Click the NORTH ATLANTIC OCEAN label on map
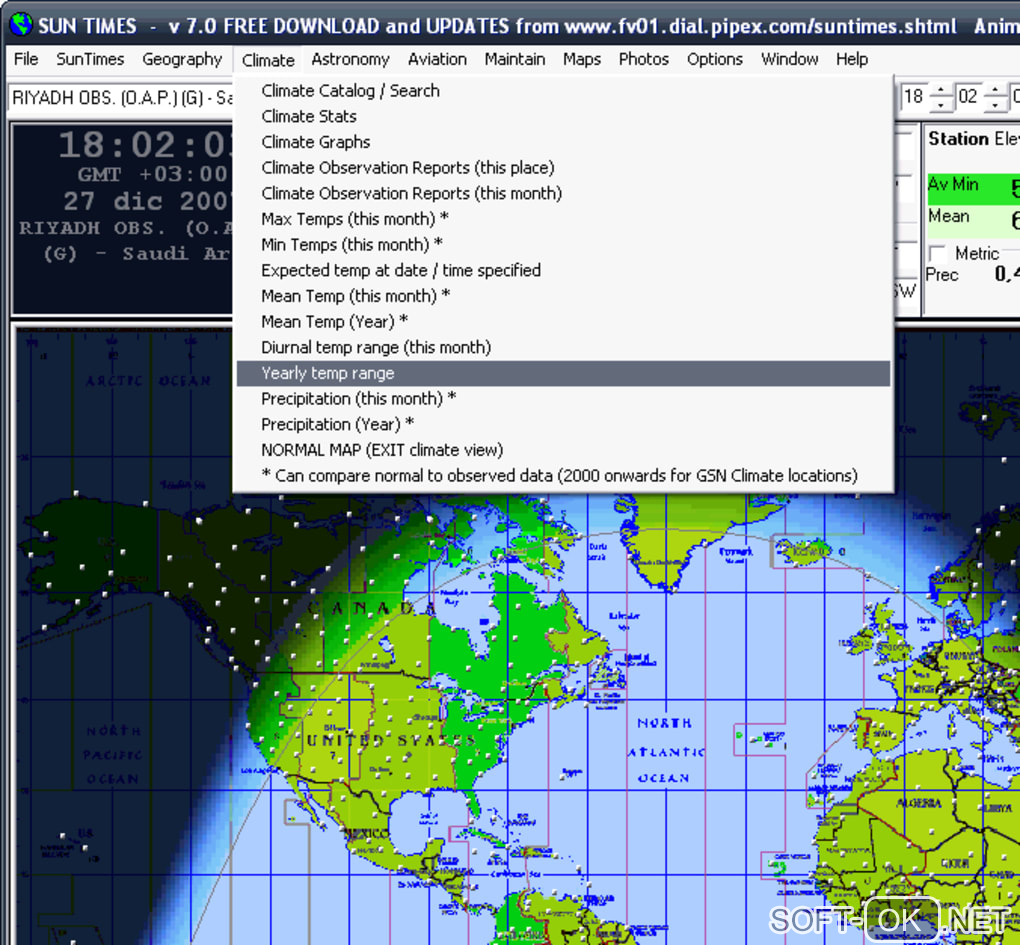Image resolution: width=1020 pixels, height=945 pixels. click(665, 751)
